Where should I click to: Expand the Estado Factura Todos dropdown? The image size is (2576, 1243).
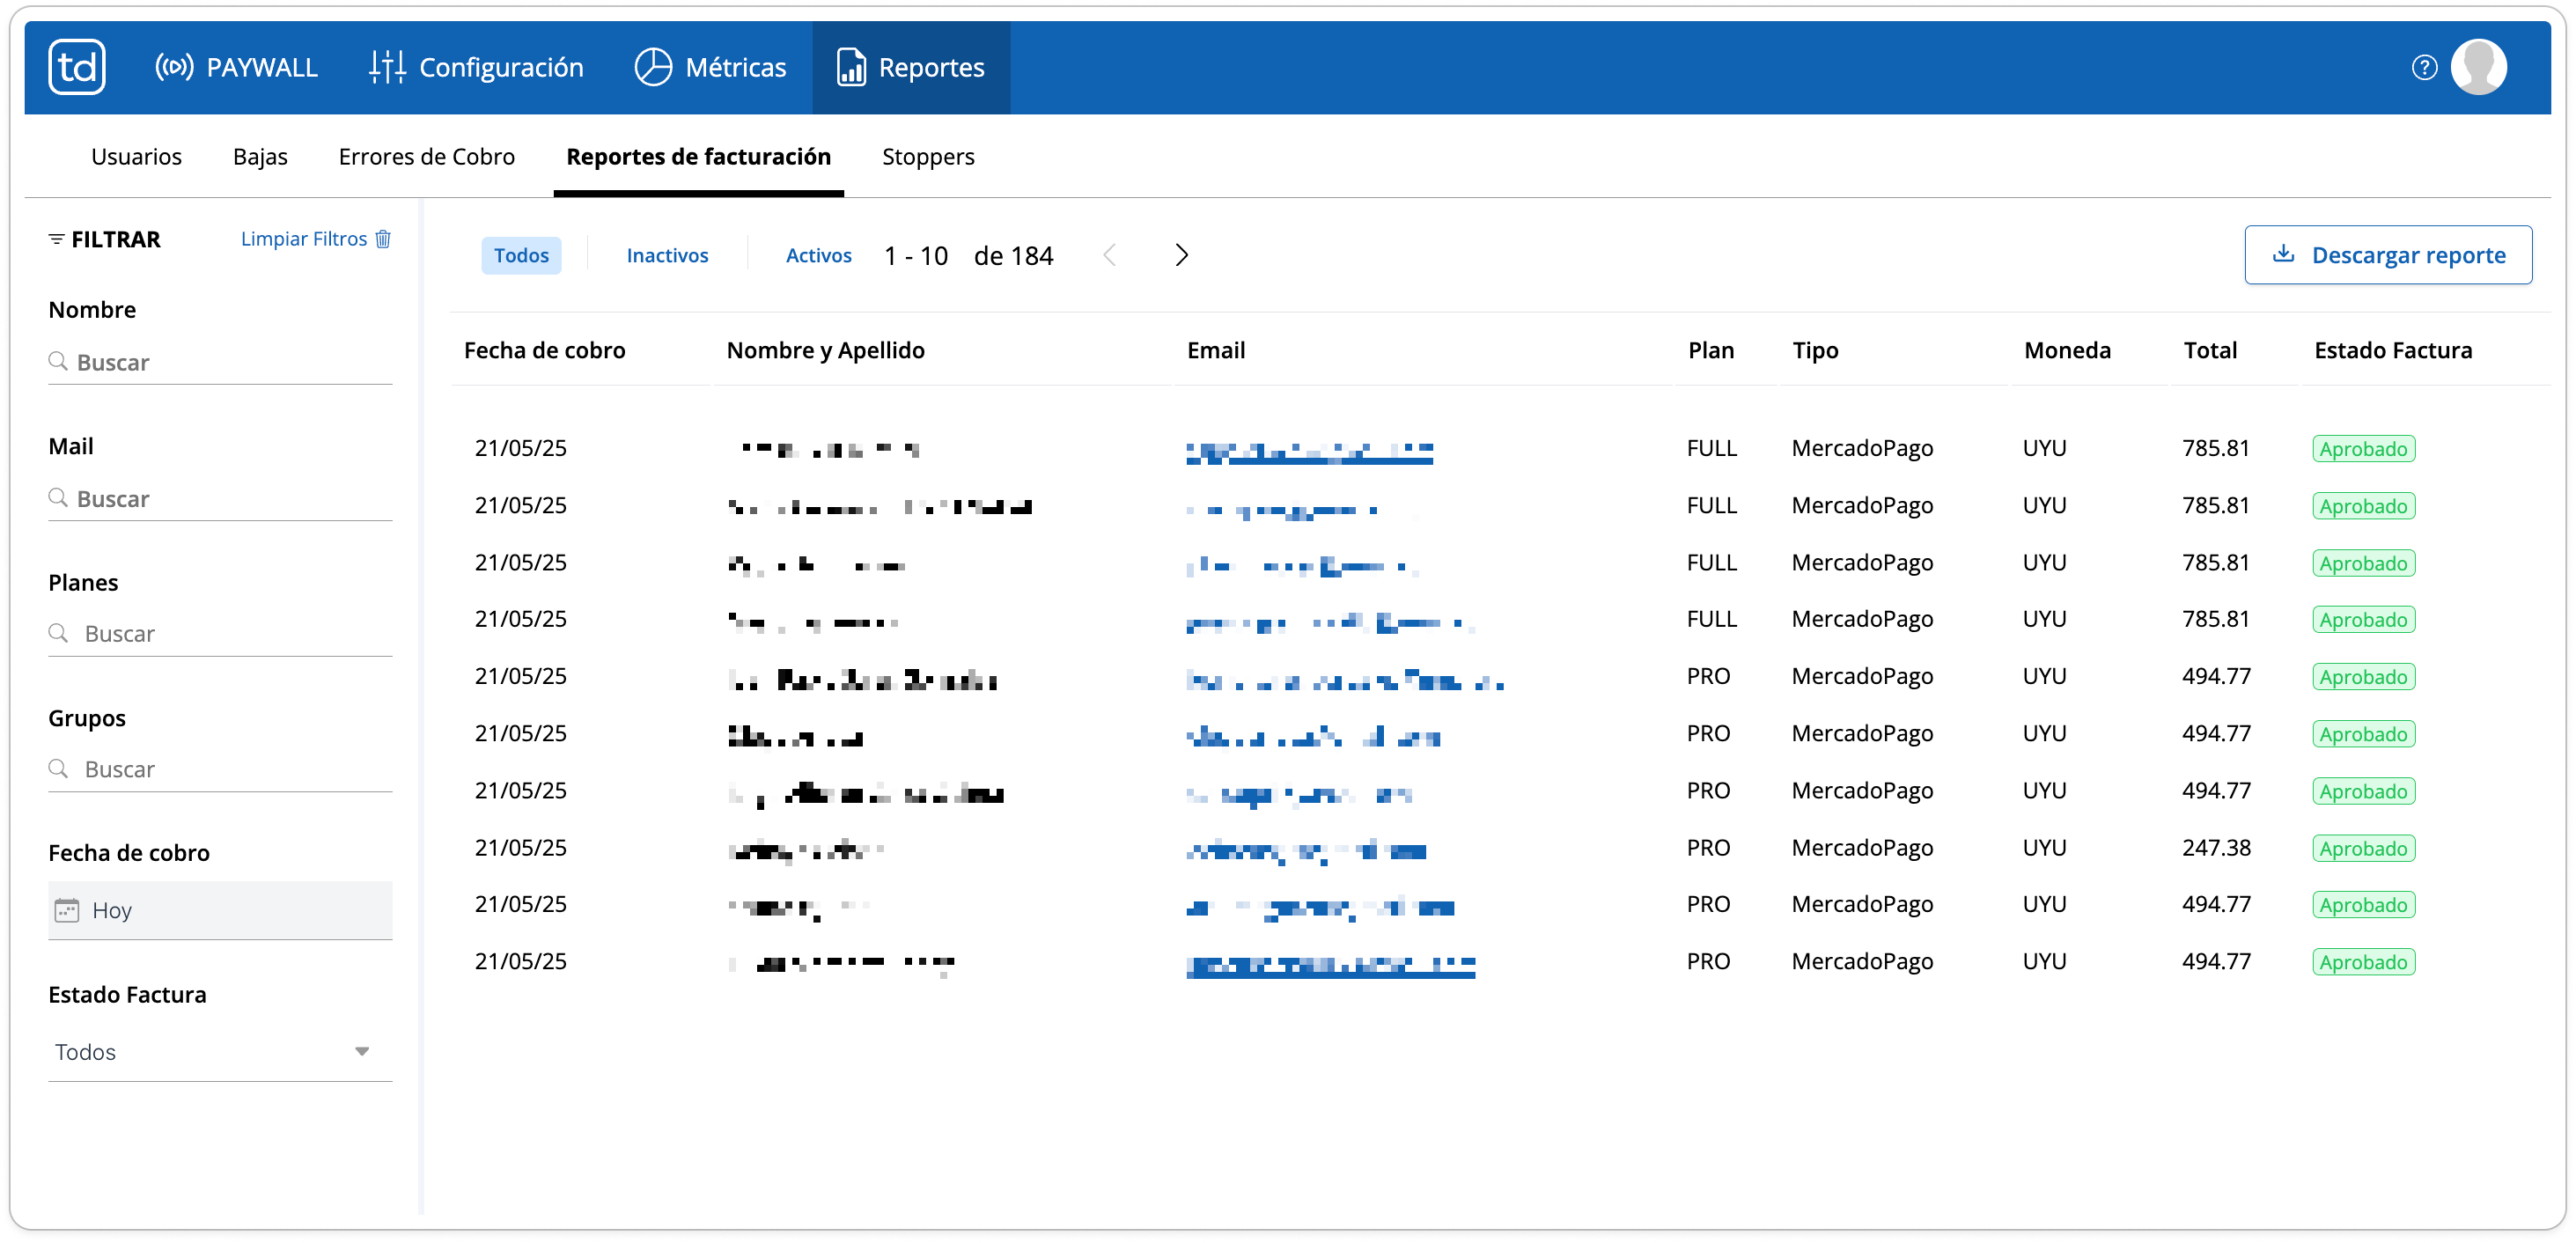pyautogui.click(x=220, y=1052)
